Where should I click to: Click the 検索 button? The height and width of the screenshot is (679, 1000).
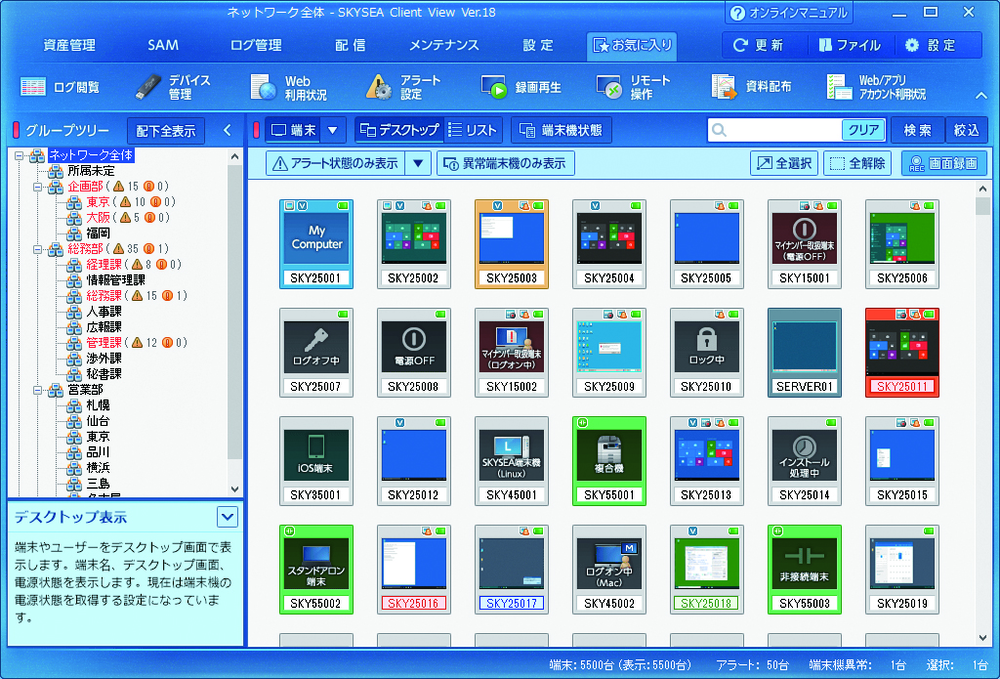[x=918, y=130]
